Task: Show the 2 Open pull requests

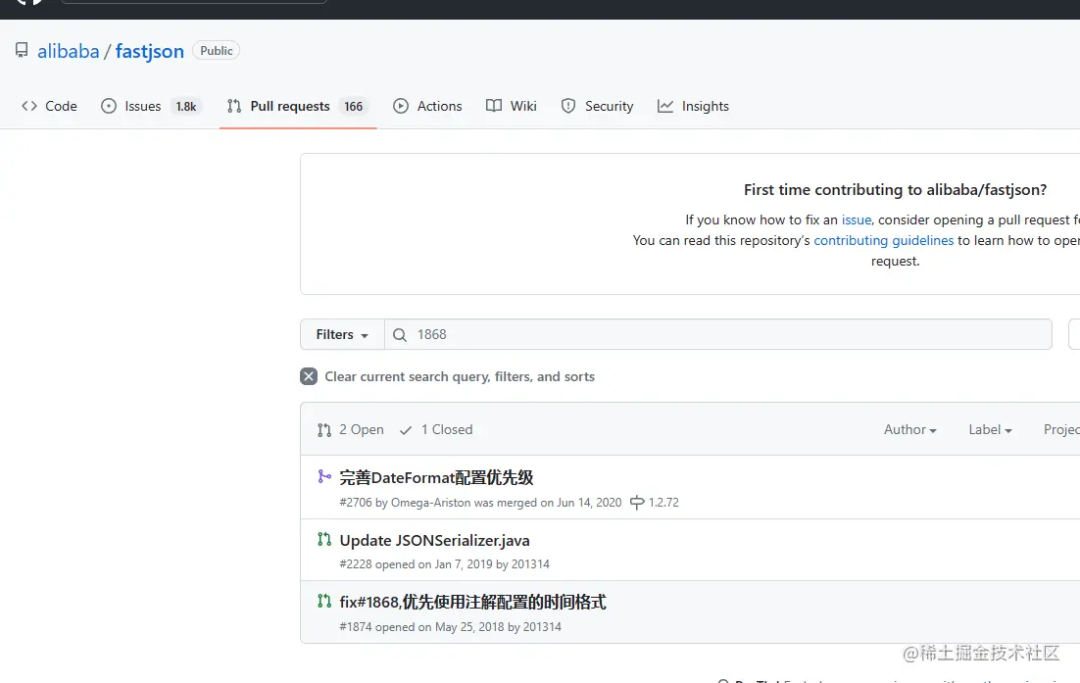Action: (351, 430)
